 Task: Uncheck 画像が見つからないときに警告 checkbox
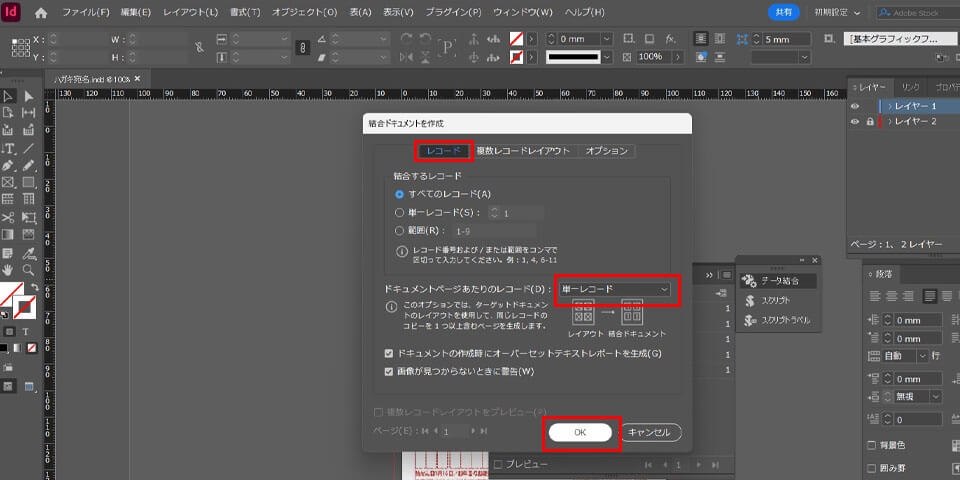point(390,371)
